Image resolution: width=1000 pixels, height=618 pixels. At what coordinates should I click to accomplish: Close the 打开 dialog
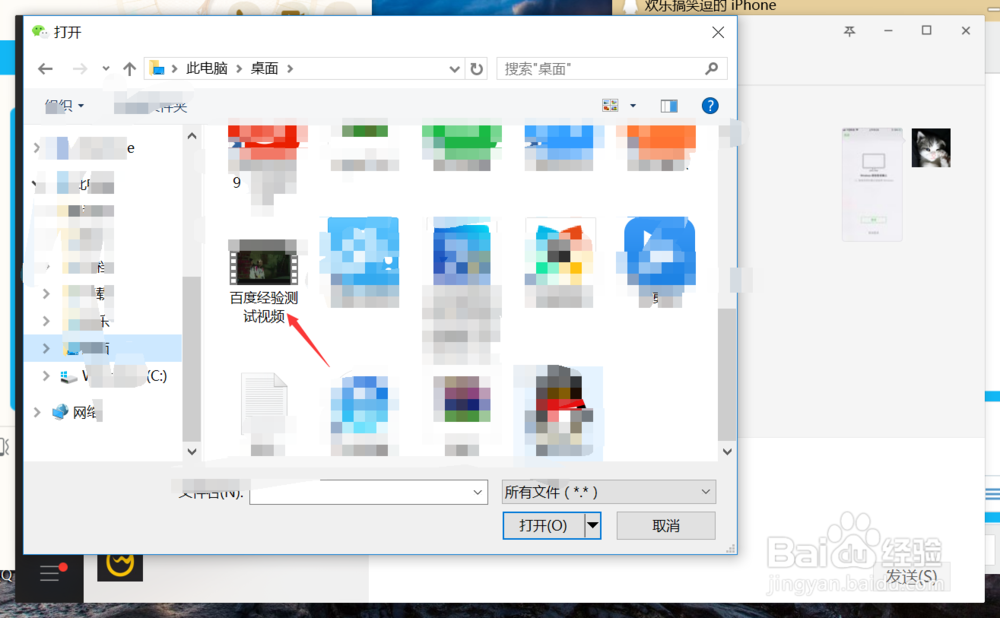pos(718,33)
